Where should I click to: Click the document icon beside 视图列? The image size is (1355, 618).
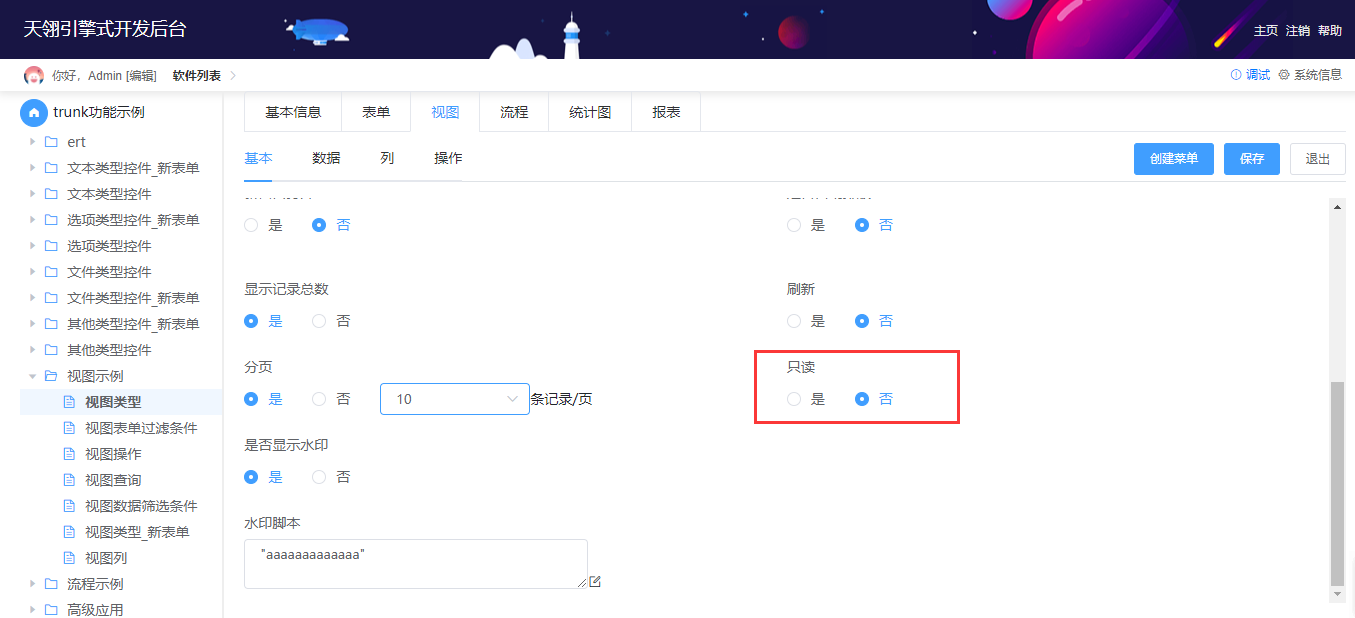pyautogui.click(x=69, y=558)
